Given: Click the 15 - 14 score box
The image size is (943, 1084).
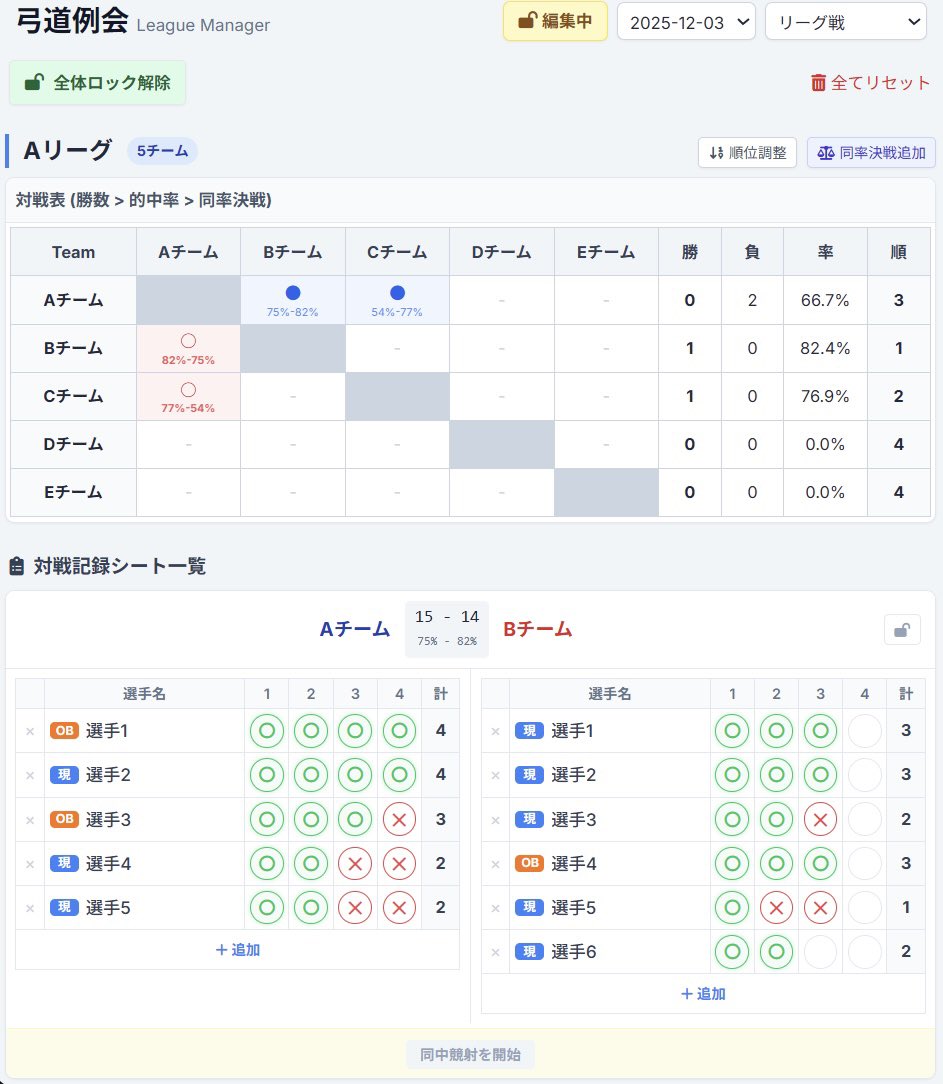Looking at the screenshot, I should point(447,629).
